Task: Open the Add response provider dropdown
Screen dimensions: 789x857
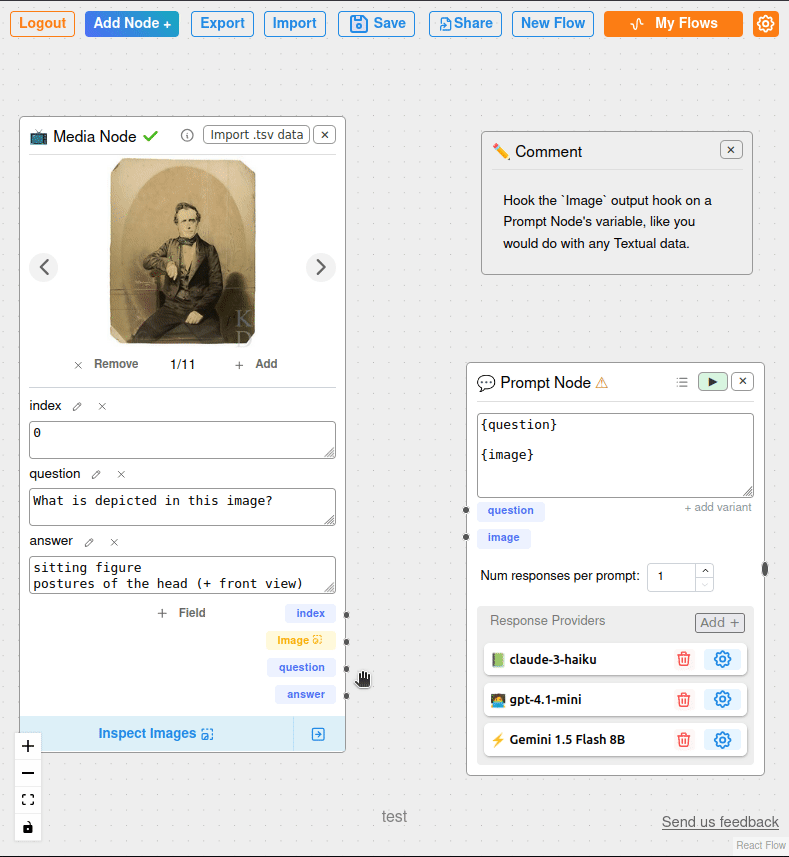Action: [719, 622]
